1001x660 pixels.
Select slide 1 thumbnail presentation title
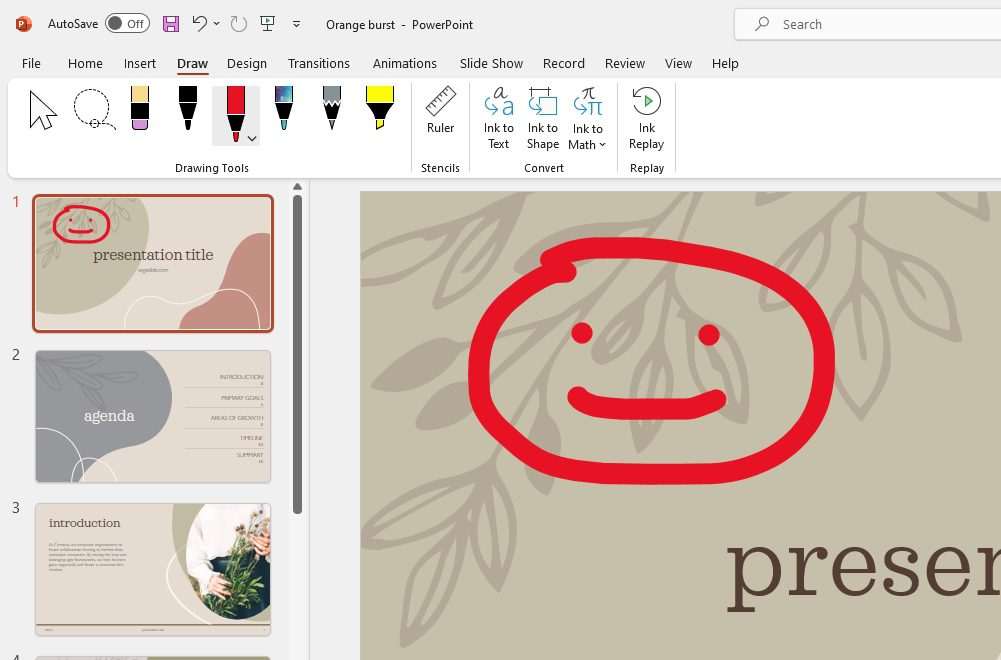tap(153, 264)
